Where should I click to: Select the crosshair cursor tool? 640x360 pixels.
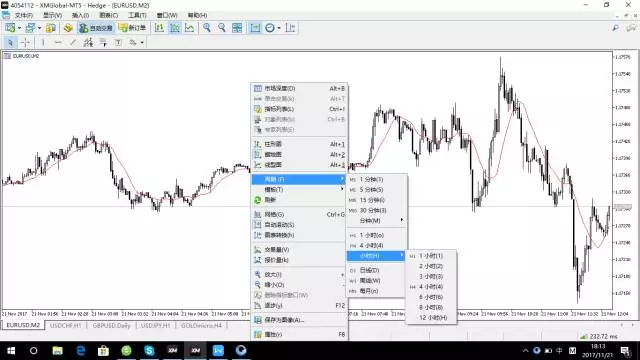(x=25, y=42)
